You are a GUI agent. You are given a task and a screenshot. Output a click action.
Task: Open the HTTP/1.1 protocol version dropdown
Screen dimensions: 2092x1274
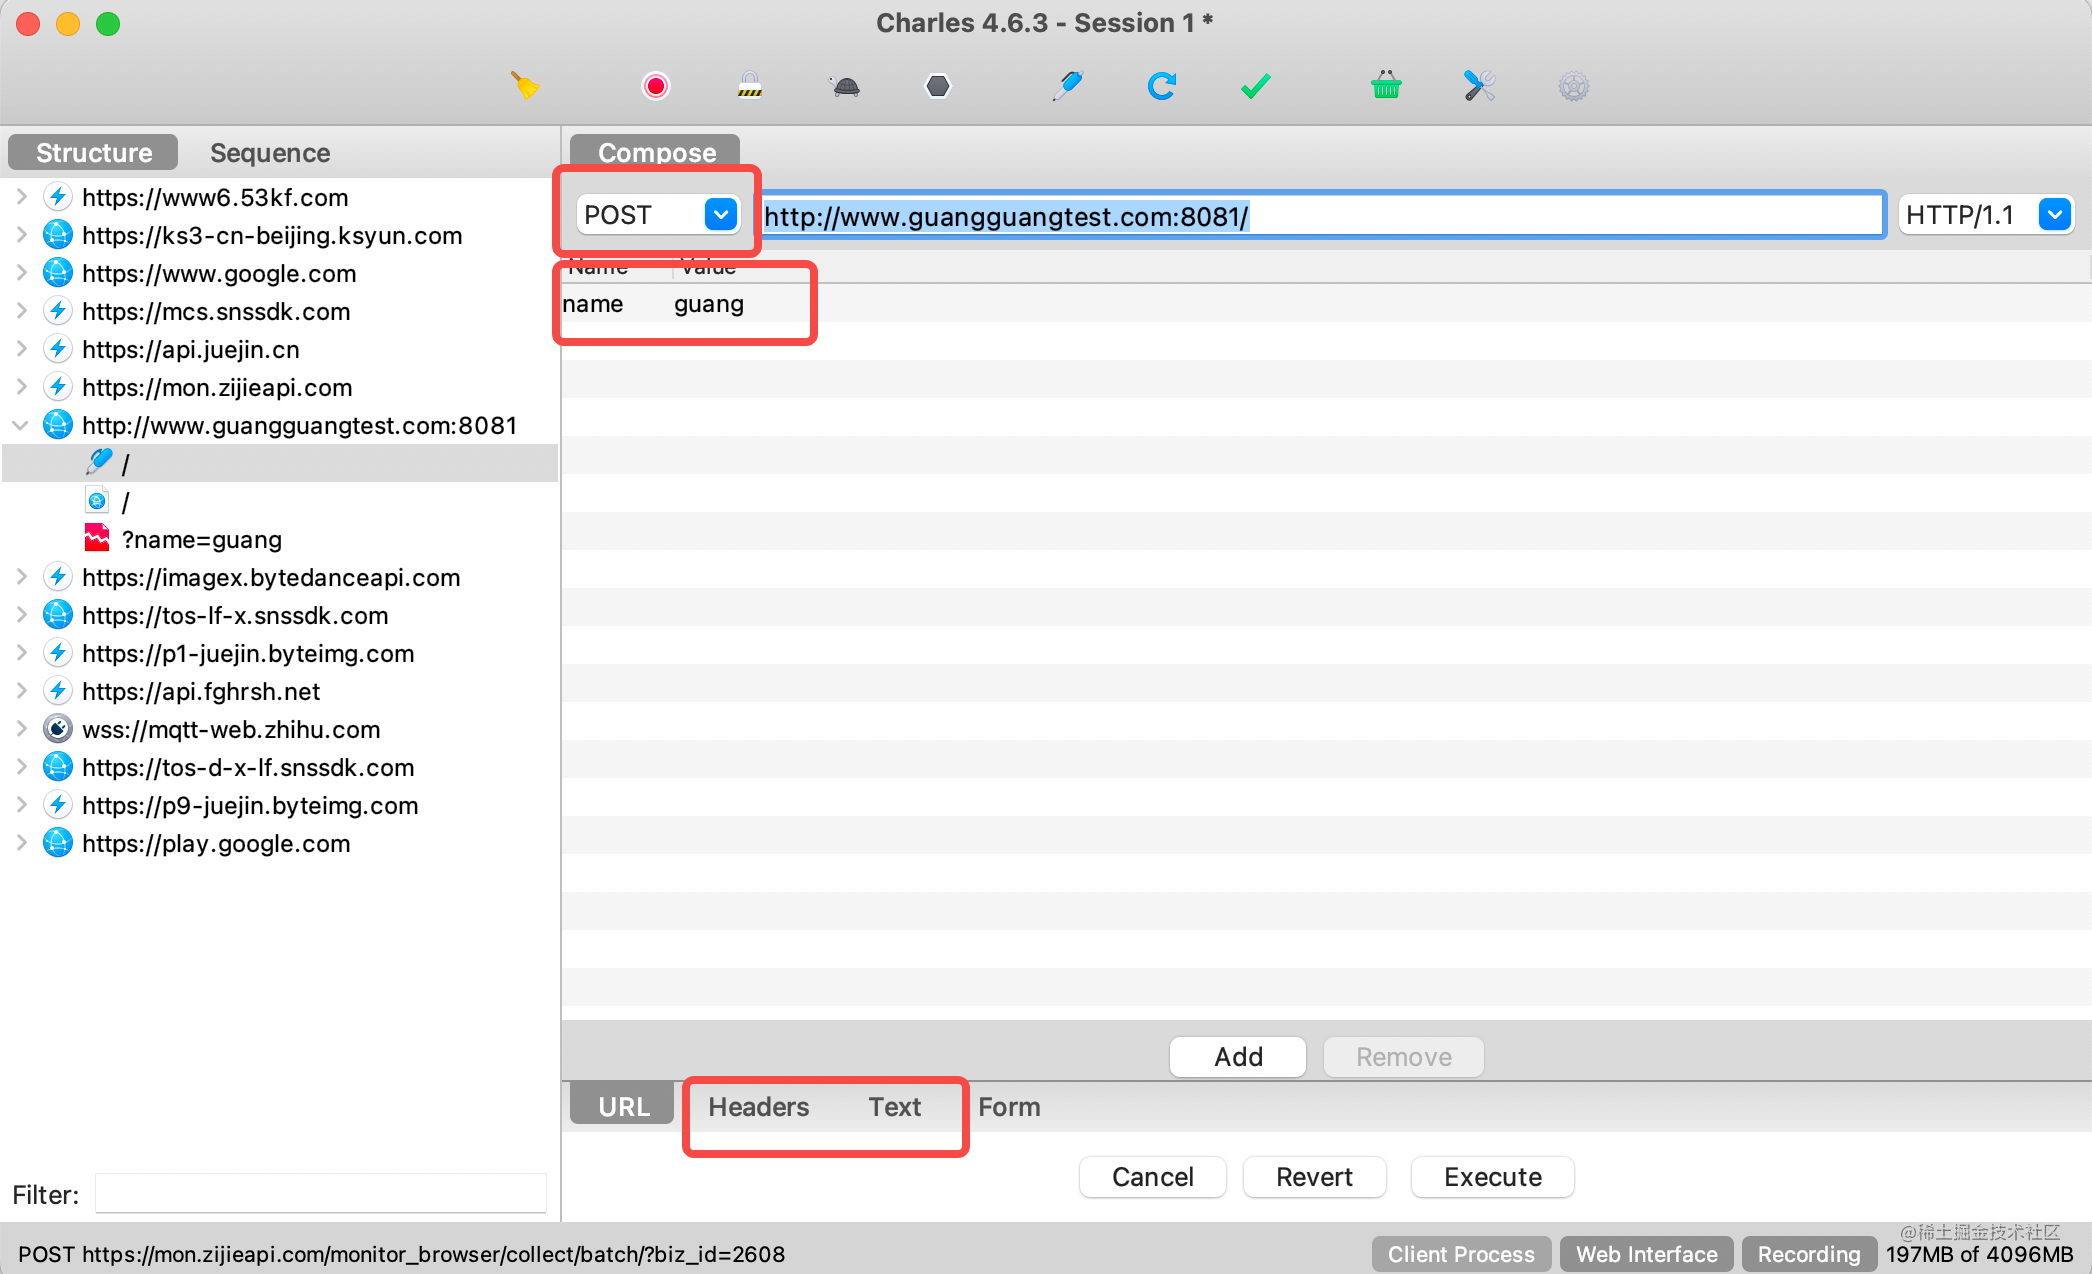point(2054,214)
